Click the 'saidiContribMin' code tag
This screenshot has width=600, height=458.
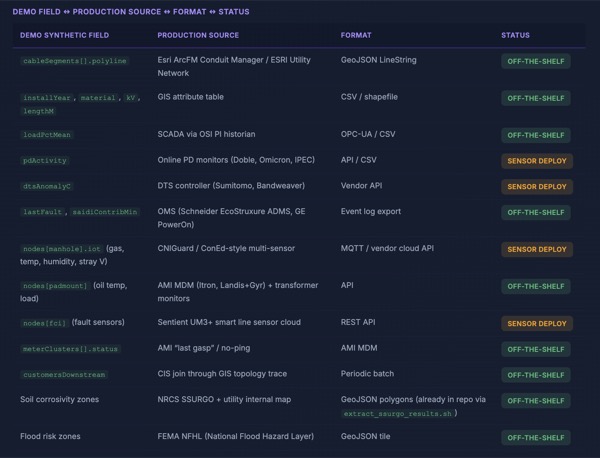[104, 212]
